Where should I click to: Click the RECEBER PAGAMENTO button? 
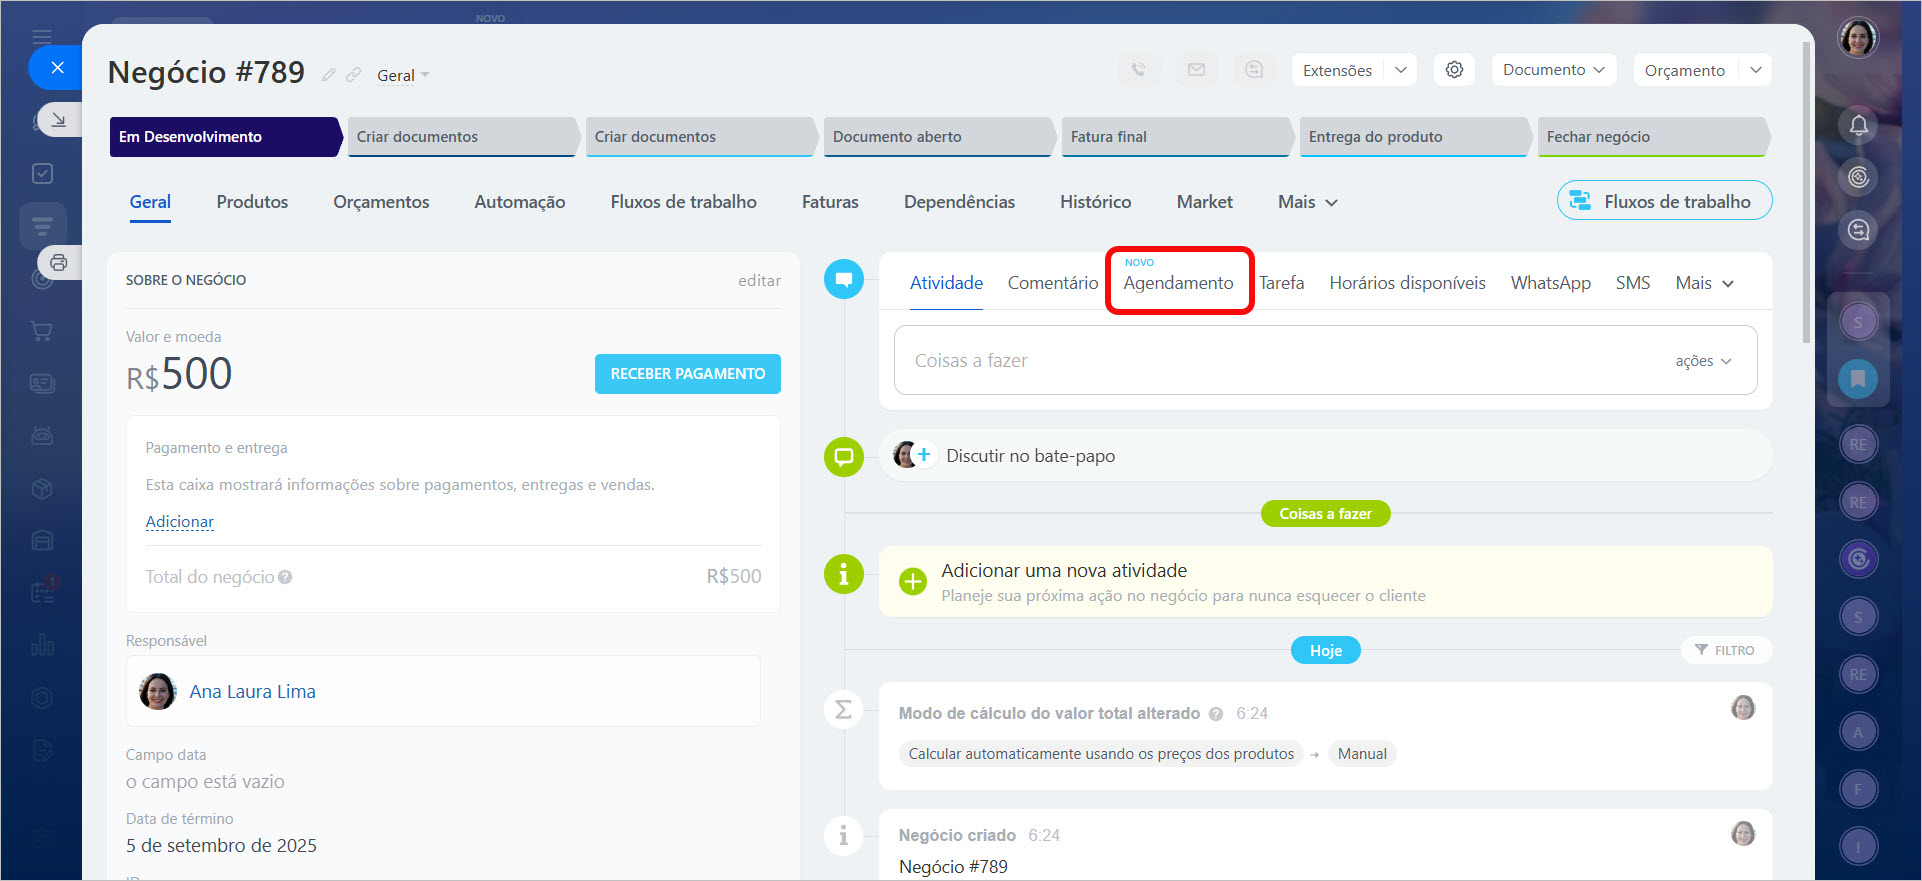(687, 374)
